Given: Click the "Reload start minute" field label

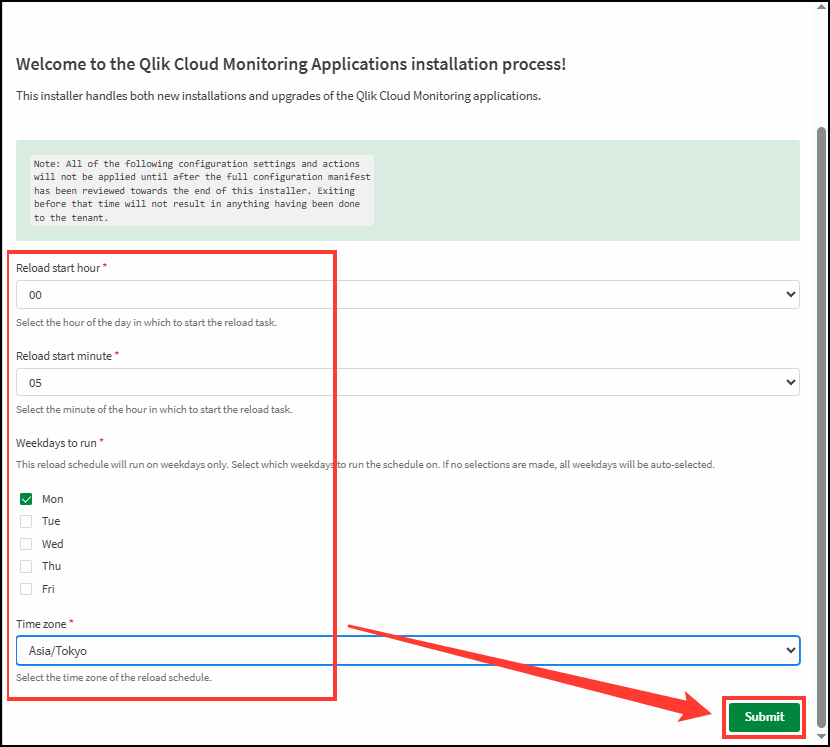Looking at the screenshot, I should (63, 355).
